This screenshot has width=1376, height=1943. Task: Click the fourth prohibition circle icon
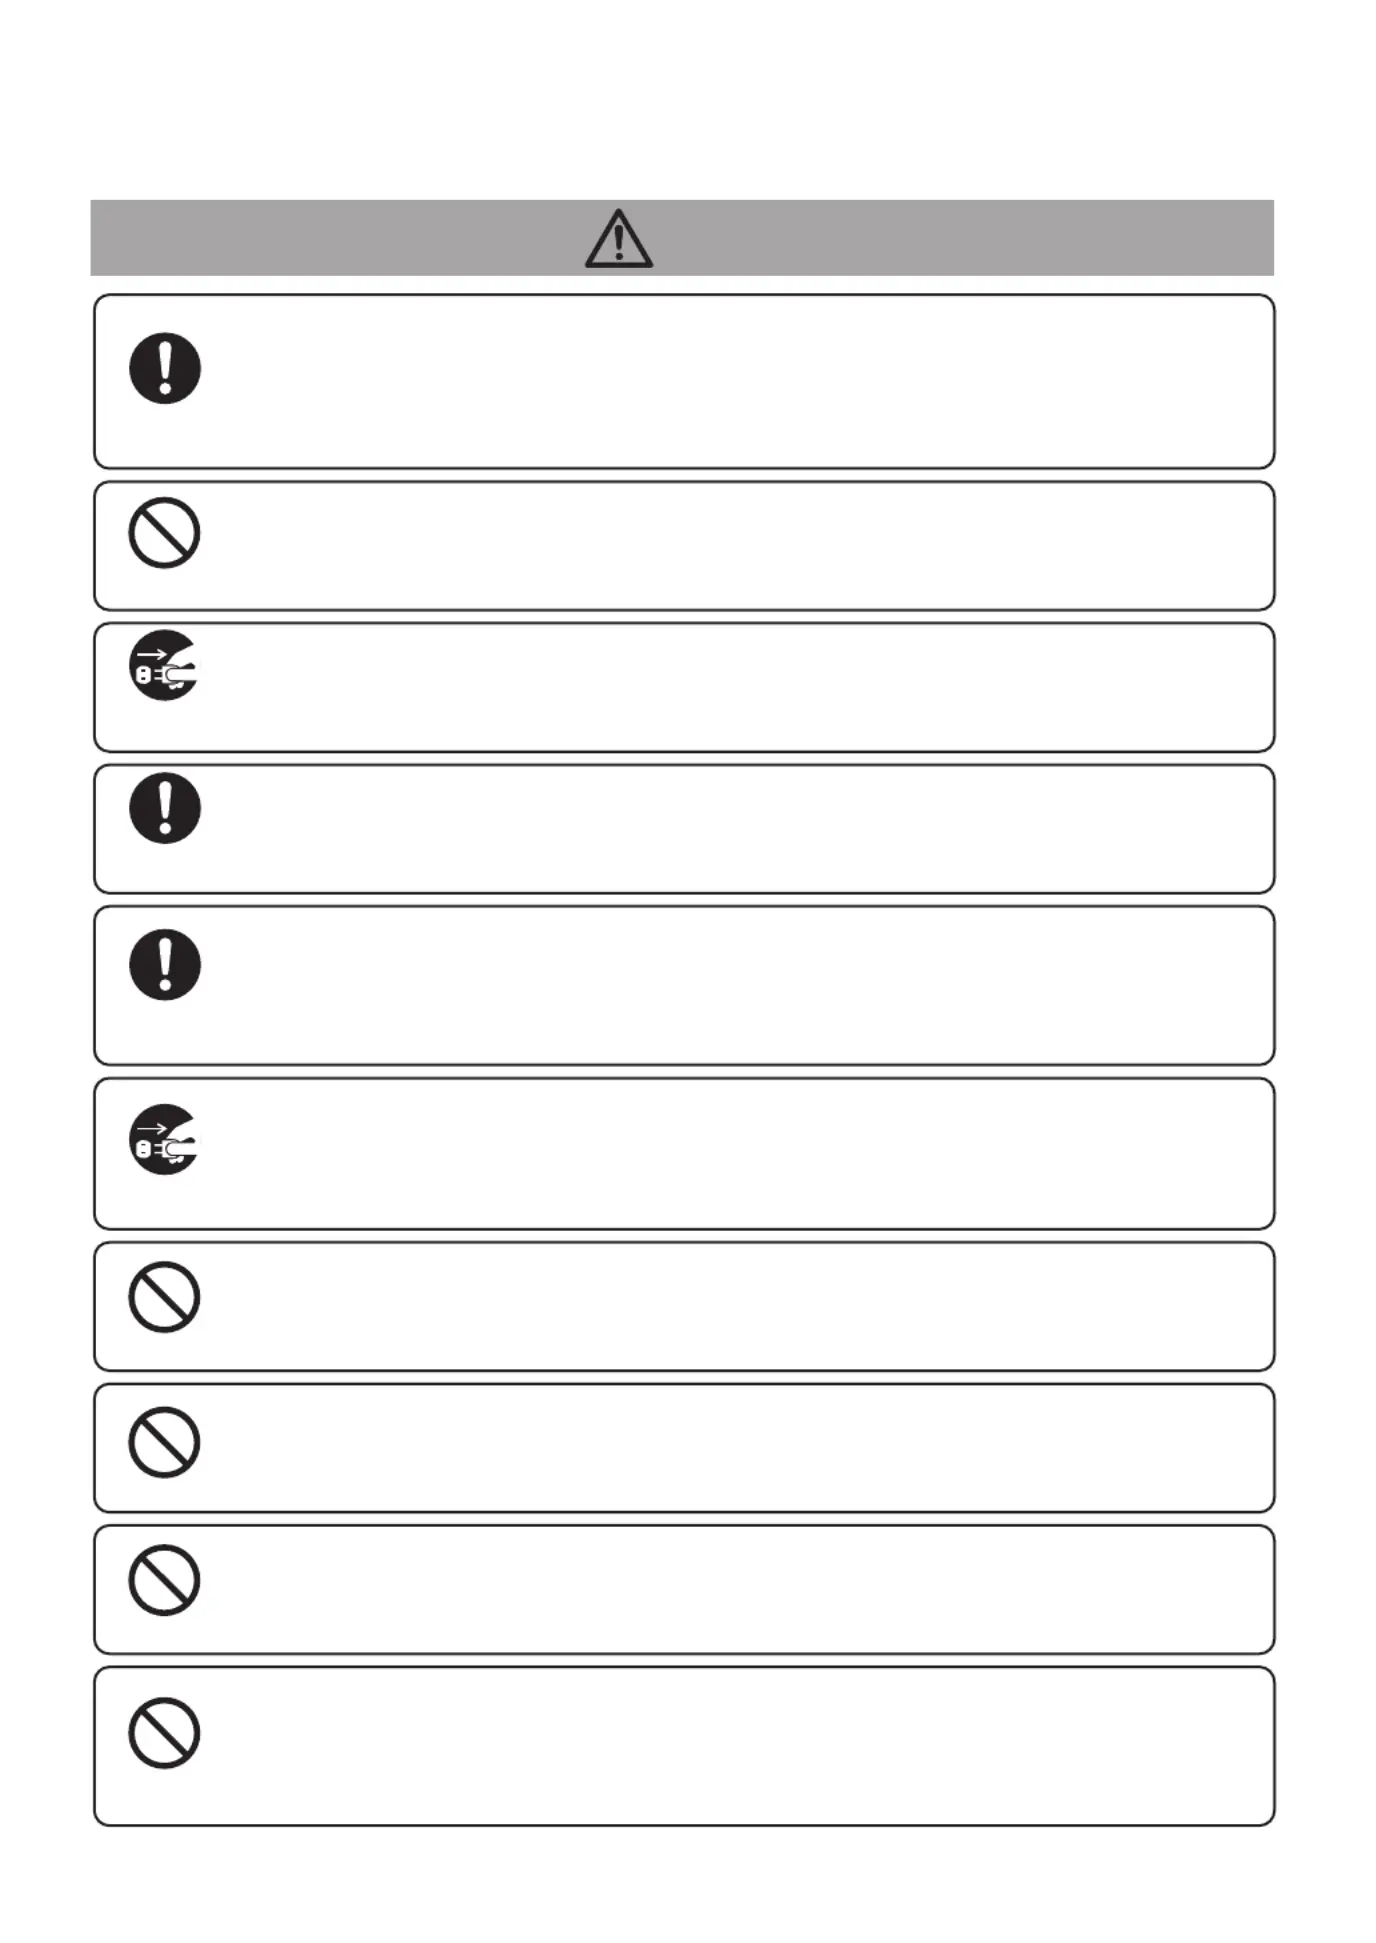pos(164,1580)
